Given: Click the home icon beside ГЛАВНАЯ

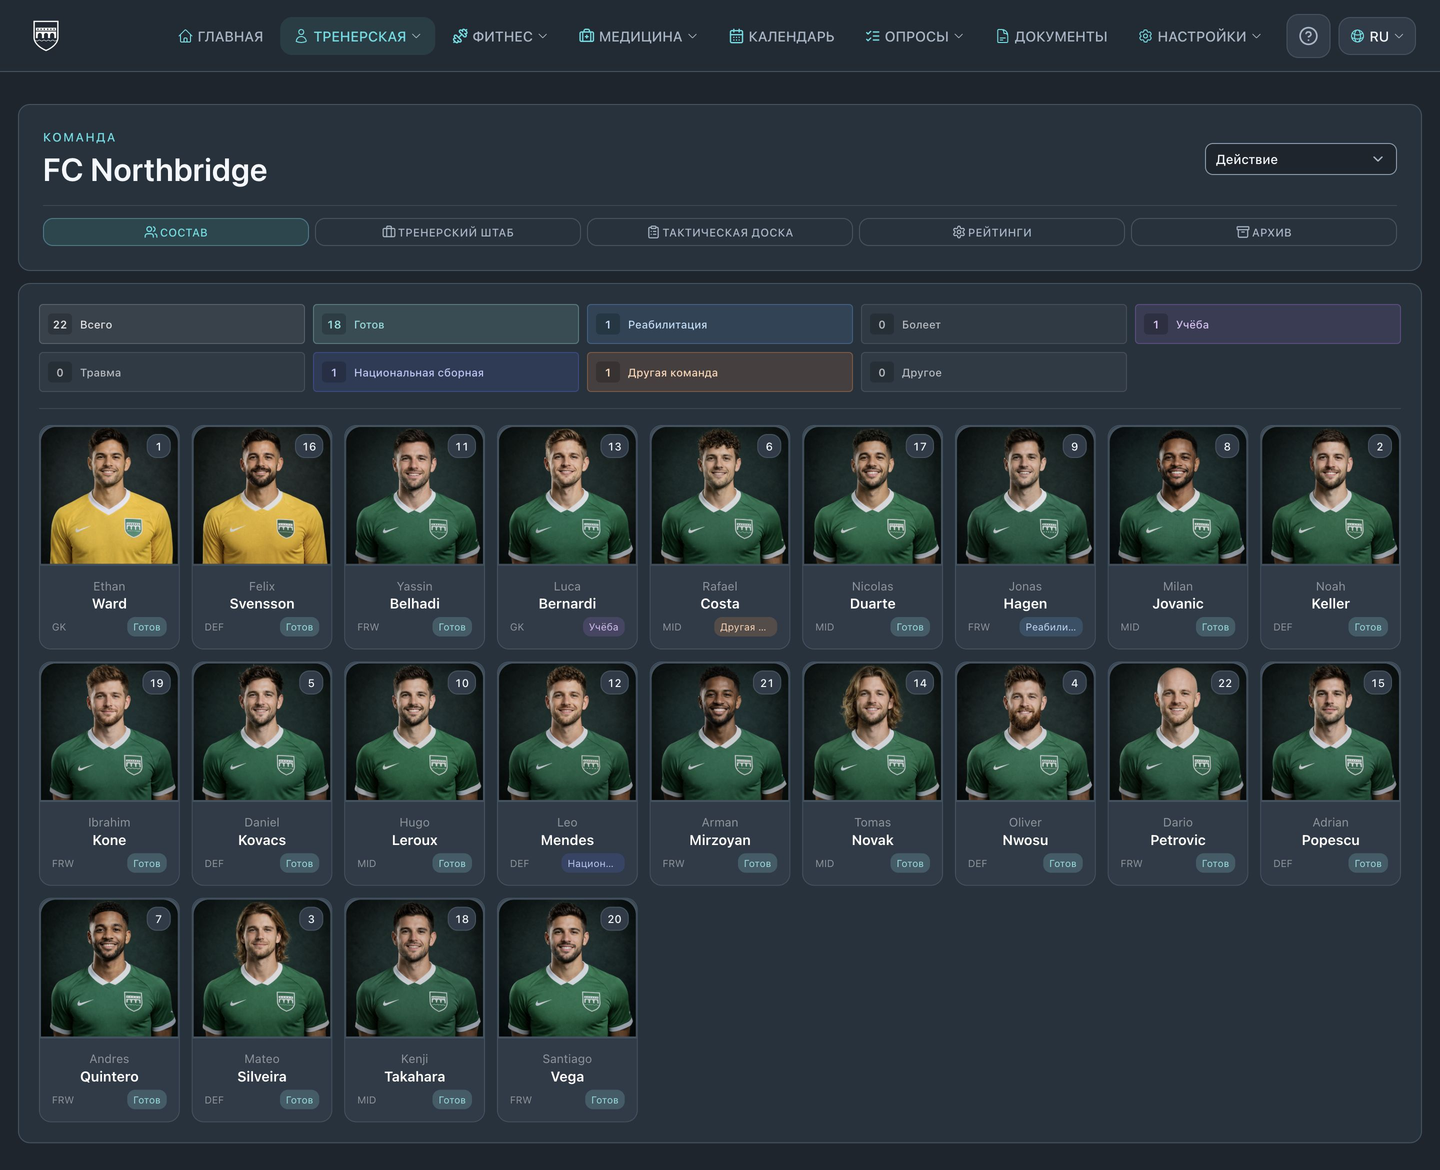Looking at the screenshot, I should tap(185, 36).
